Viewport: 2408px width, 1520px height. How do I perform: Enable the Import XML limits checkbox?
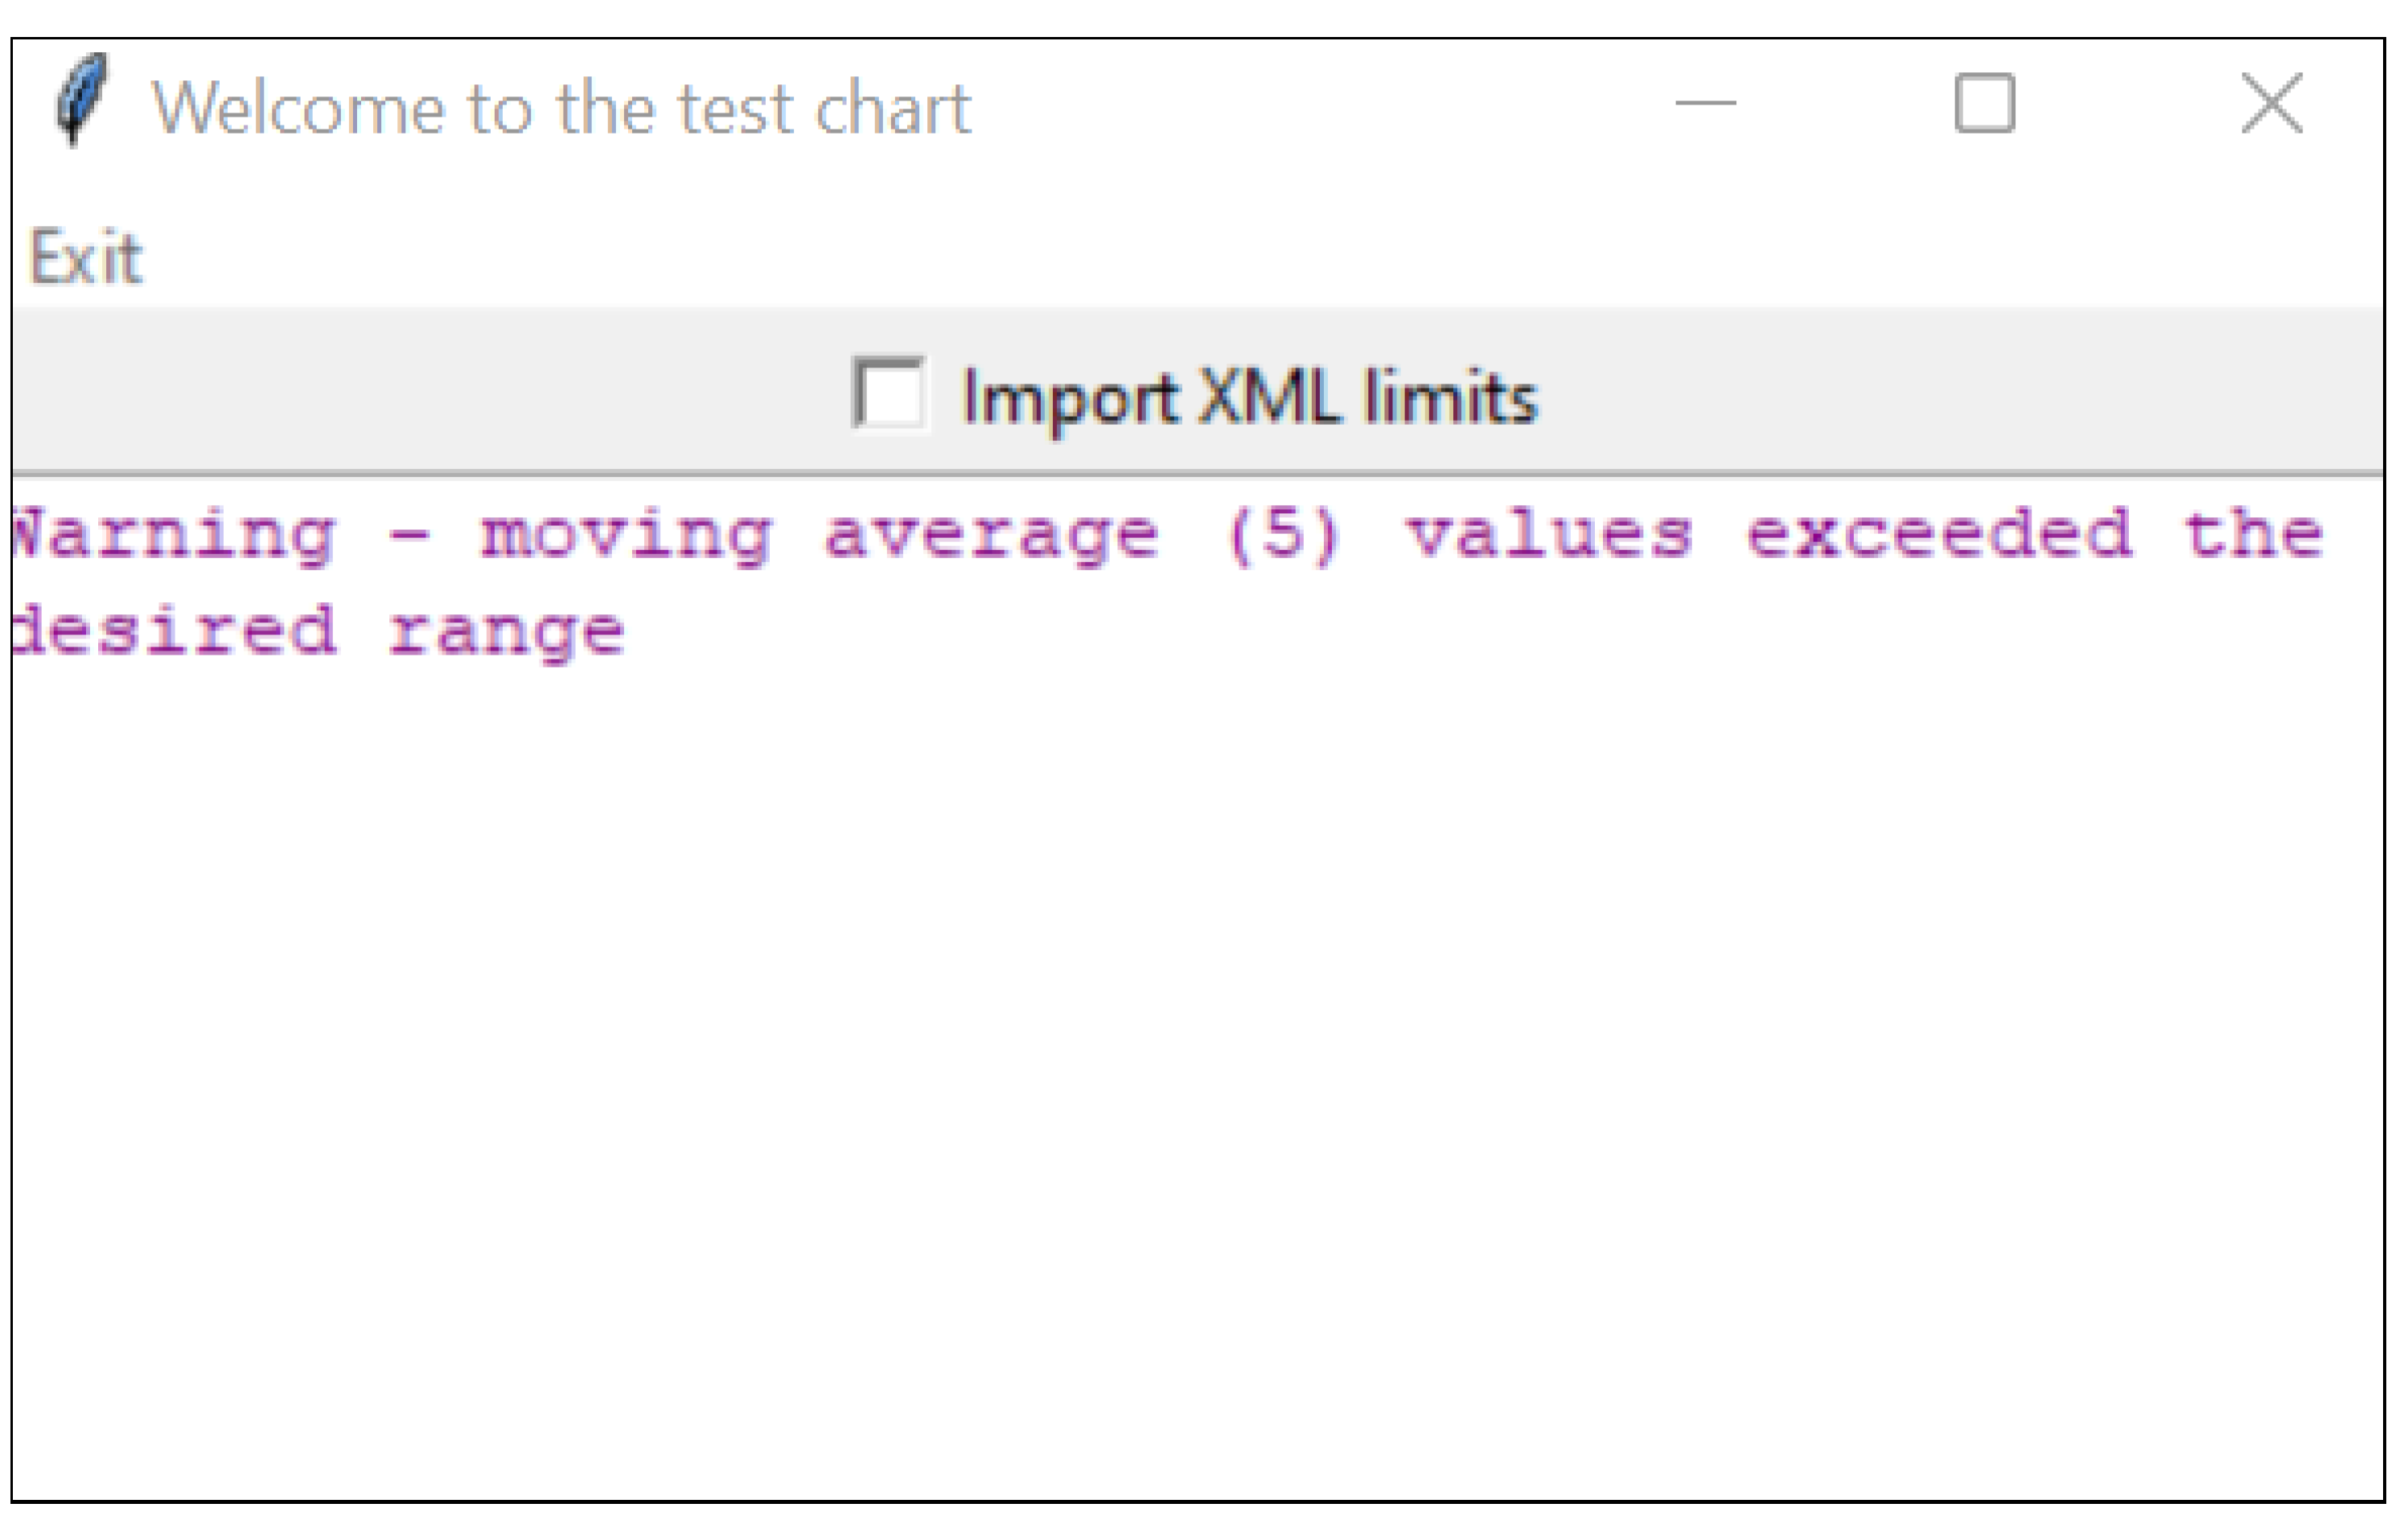click(889, 394)
